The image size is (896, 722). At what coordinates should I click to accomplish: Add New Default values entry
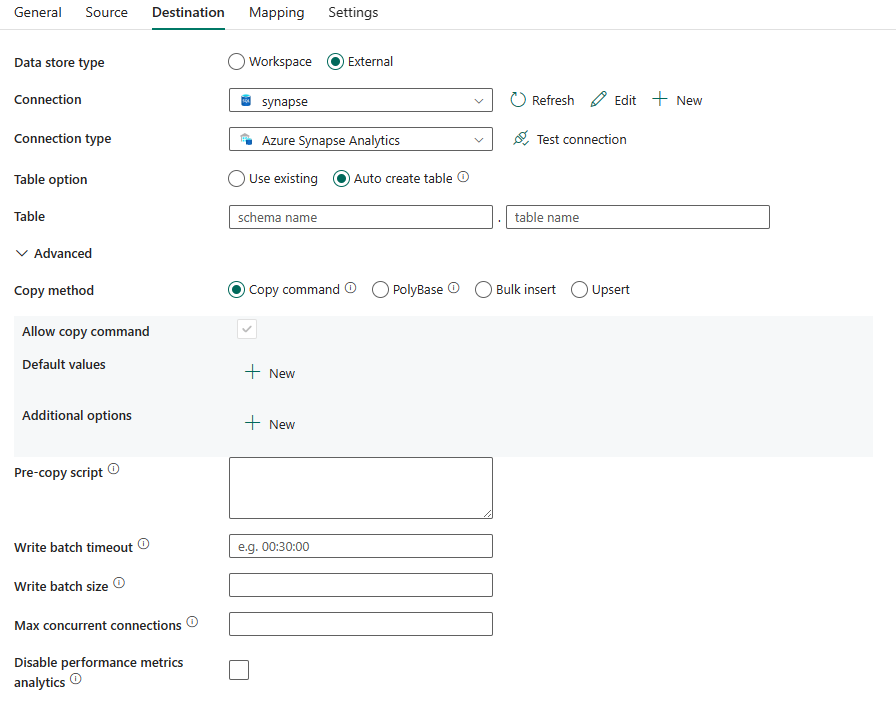(270, 373)
